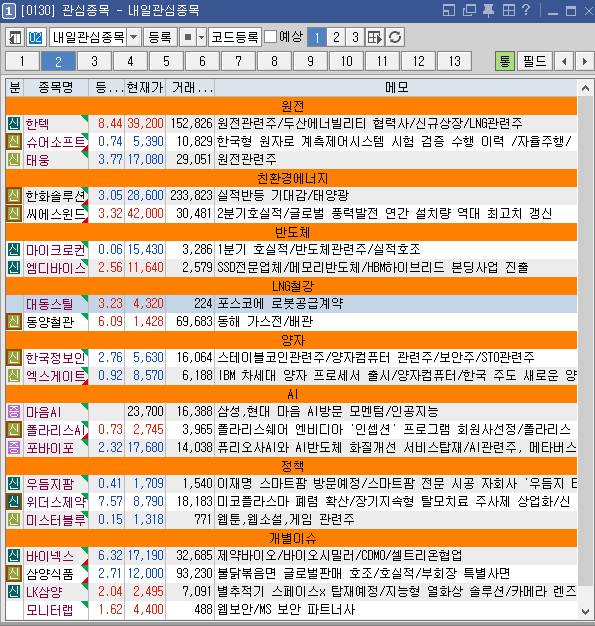Click the 신 badge icon for 마이크로컨

coord(14,250)
